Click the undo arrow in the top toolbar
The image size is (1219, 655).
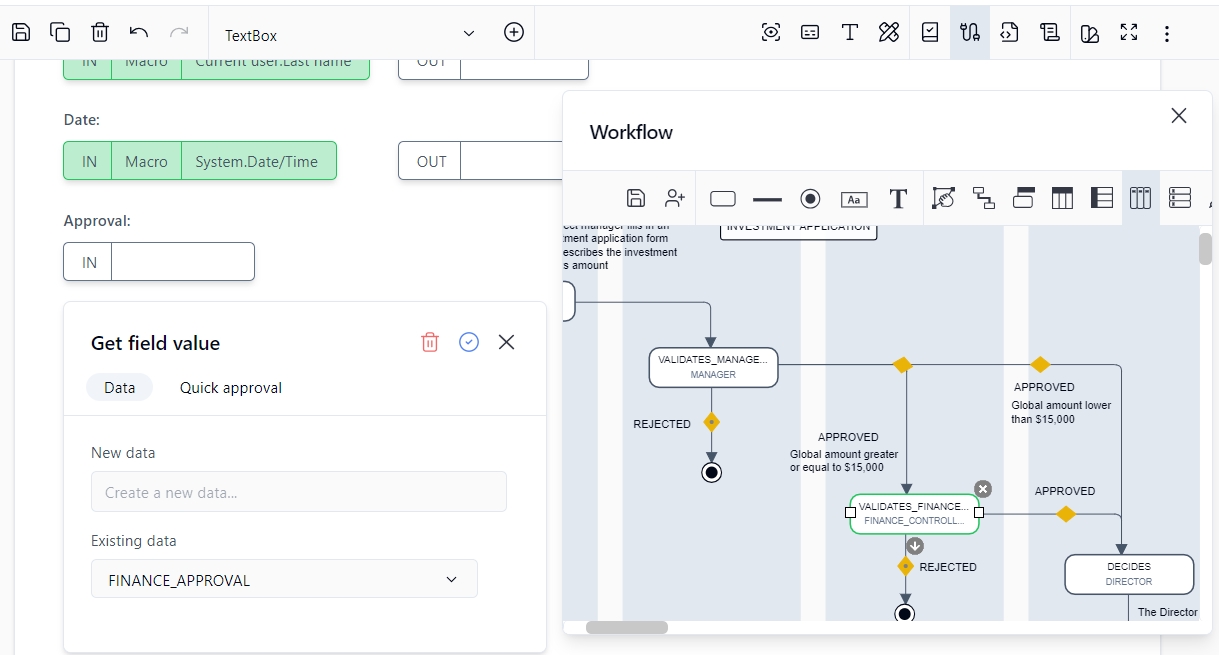tap(139, 32)
